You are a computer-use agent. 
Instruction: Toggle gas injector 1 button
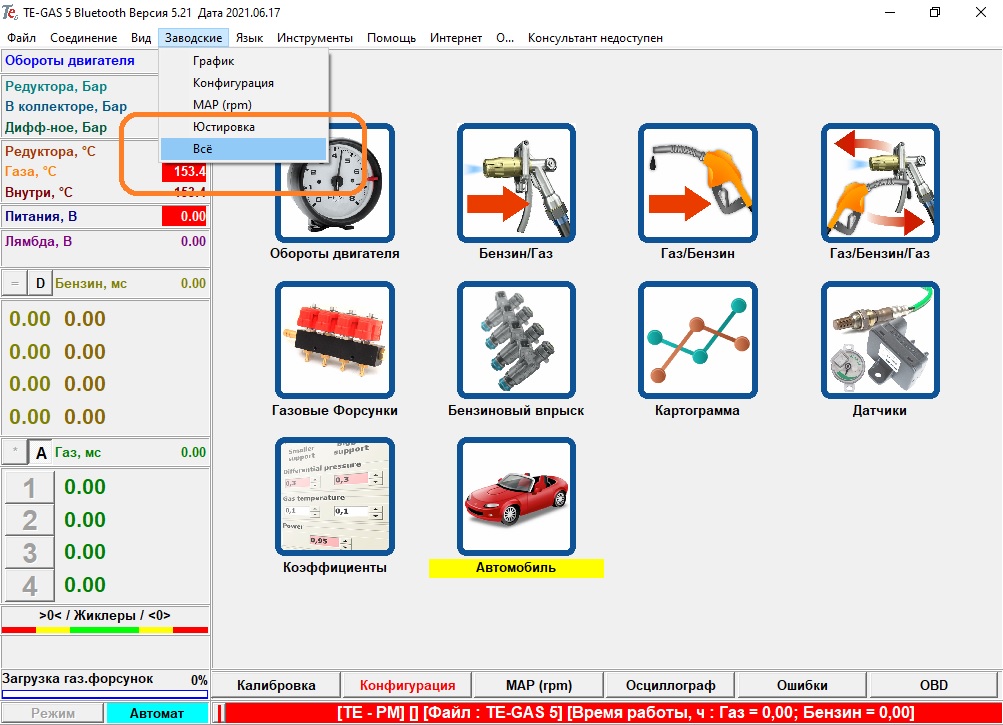[29, 488]
